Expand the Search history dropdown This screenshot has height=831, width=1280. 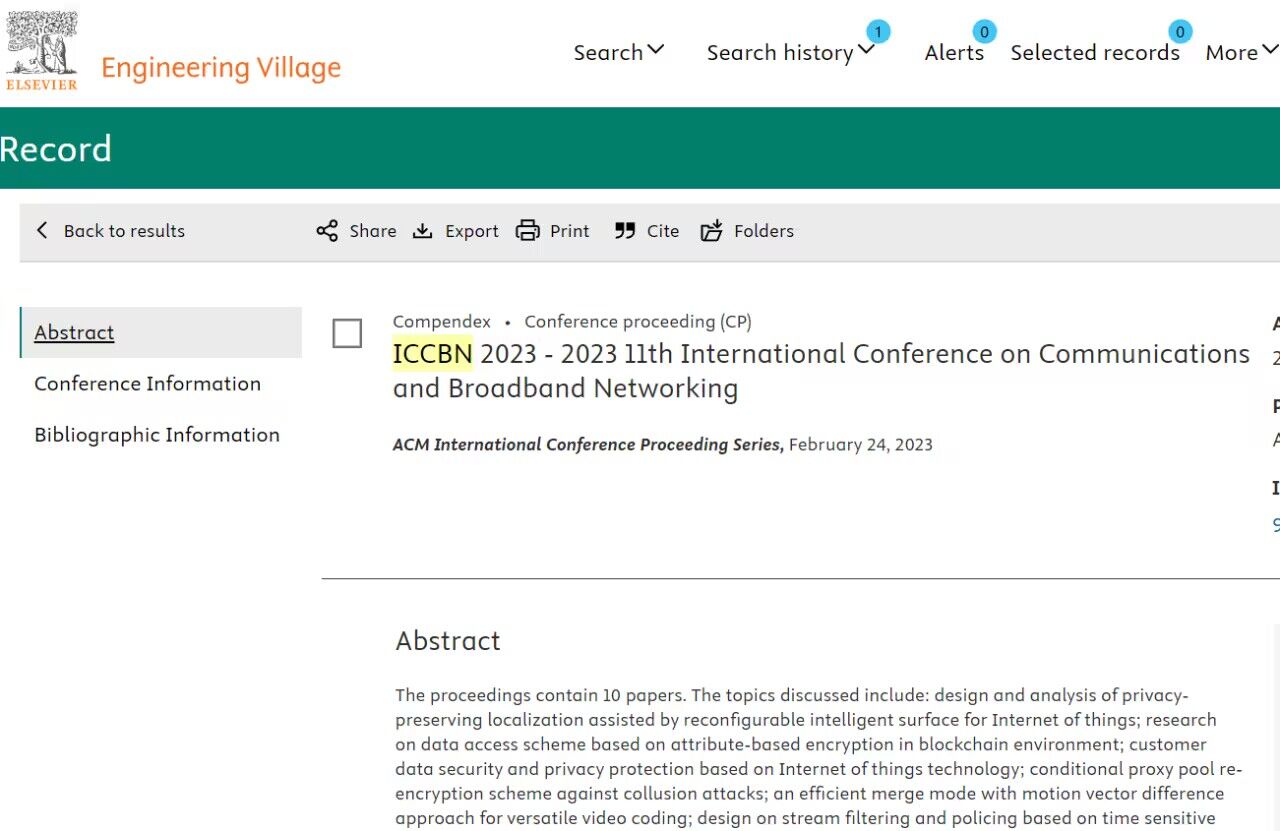click(x=790, y=52)
